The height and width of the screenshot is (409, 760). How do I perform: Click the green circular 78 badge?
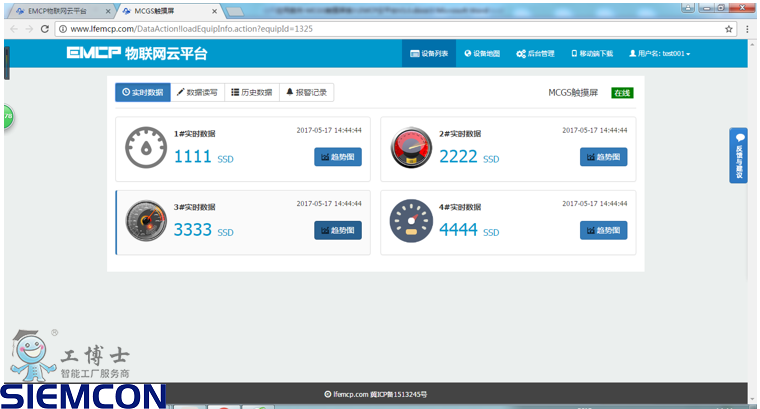(x=8, y=117)
